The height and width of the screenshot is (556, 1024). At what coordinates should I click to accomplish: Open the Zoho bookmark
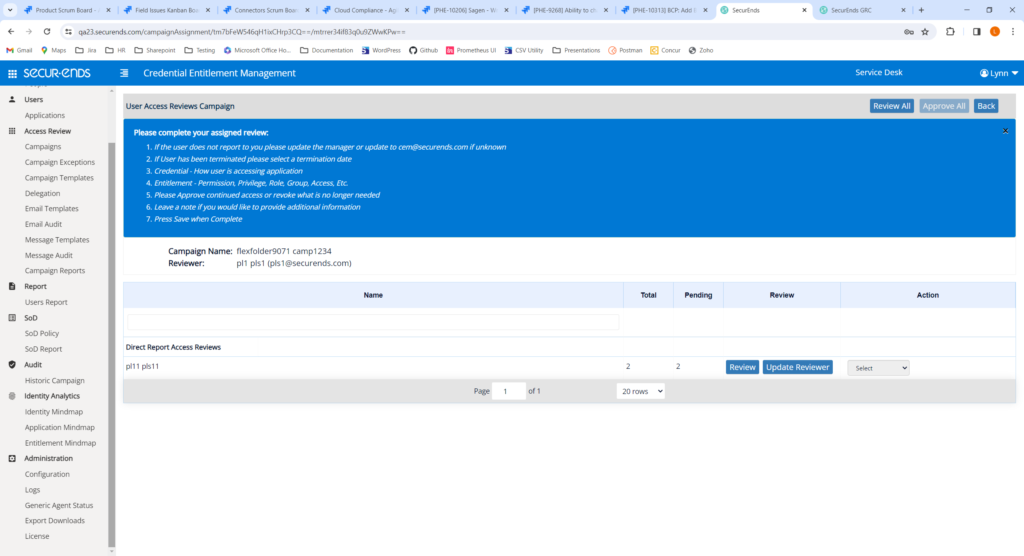[701, 50]
